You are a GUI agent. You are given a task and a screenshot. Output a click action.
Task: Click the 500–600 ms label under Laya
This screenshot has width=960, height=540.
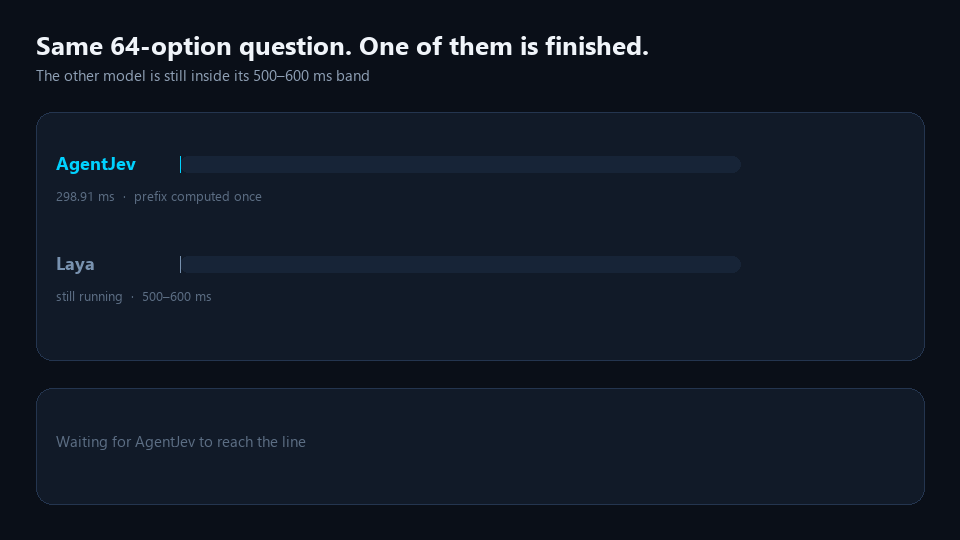tap(176, 296)
